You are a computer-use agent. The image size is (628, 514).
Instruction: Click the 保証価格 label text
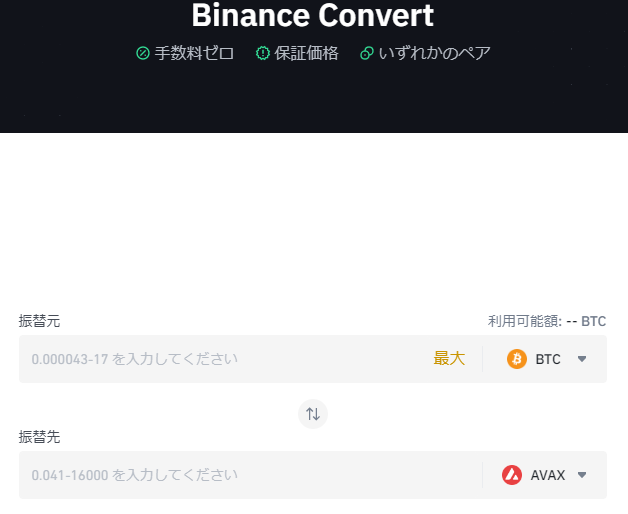pos(306,53)
